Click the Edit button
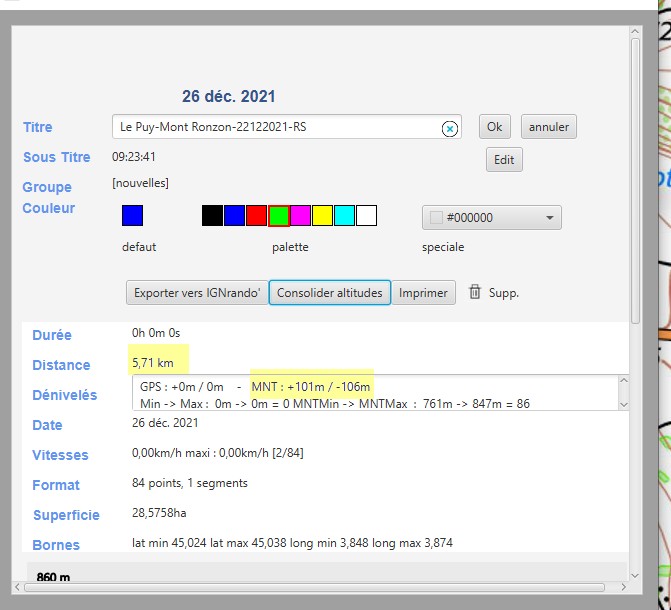Viewport: 671px width, 610px height. coord(504,160)
